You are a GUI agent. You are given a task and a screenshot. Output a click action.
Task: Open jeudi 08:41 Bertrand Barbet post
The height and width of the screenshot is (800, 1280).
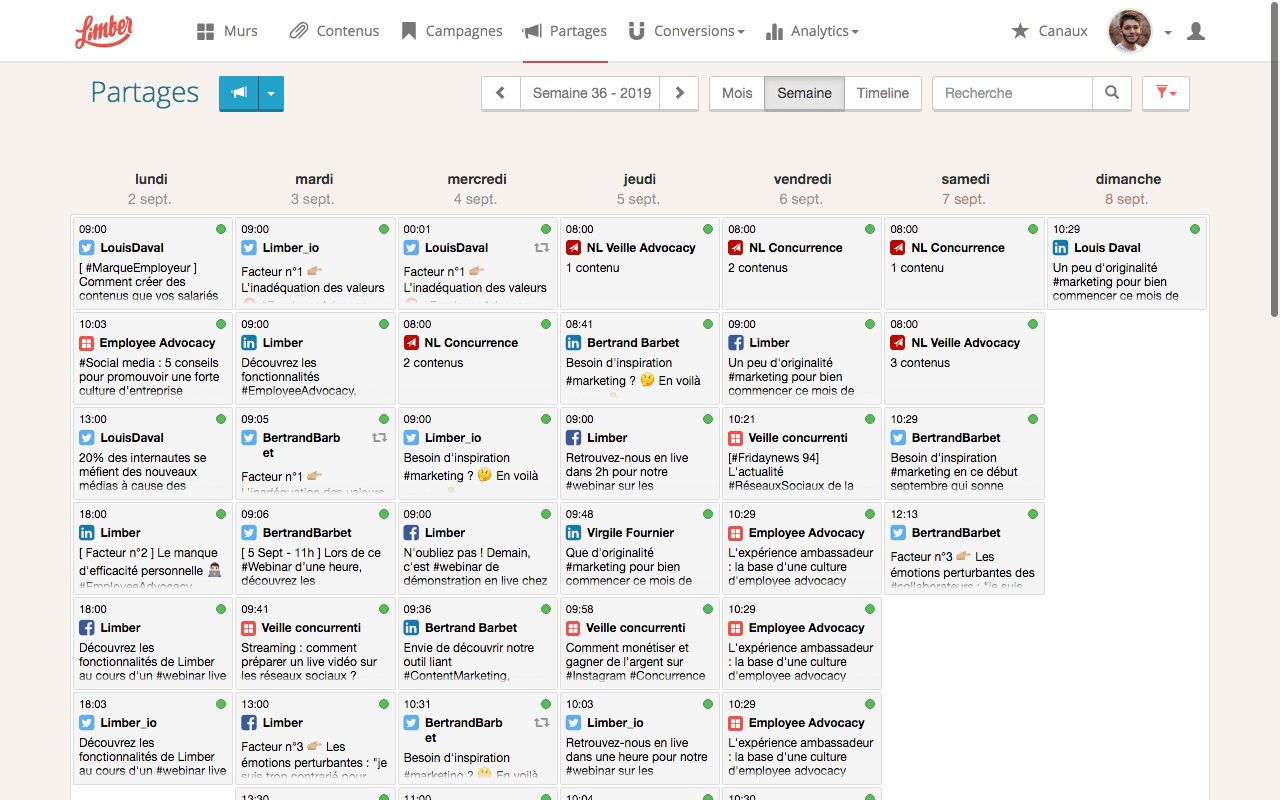[x=640, y=358]
